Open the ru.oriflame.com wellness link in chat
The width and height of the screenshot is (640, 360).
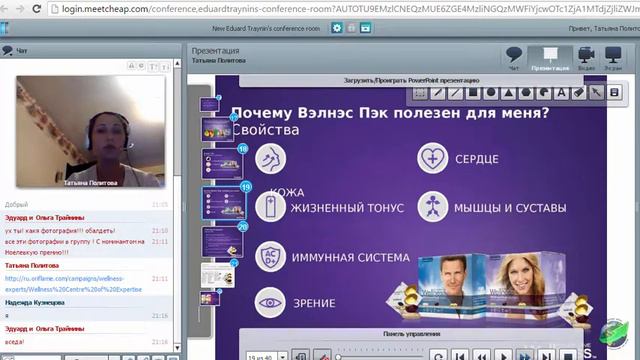point(73,284)
